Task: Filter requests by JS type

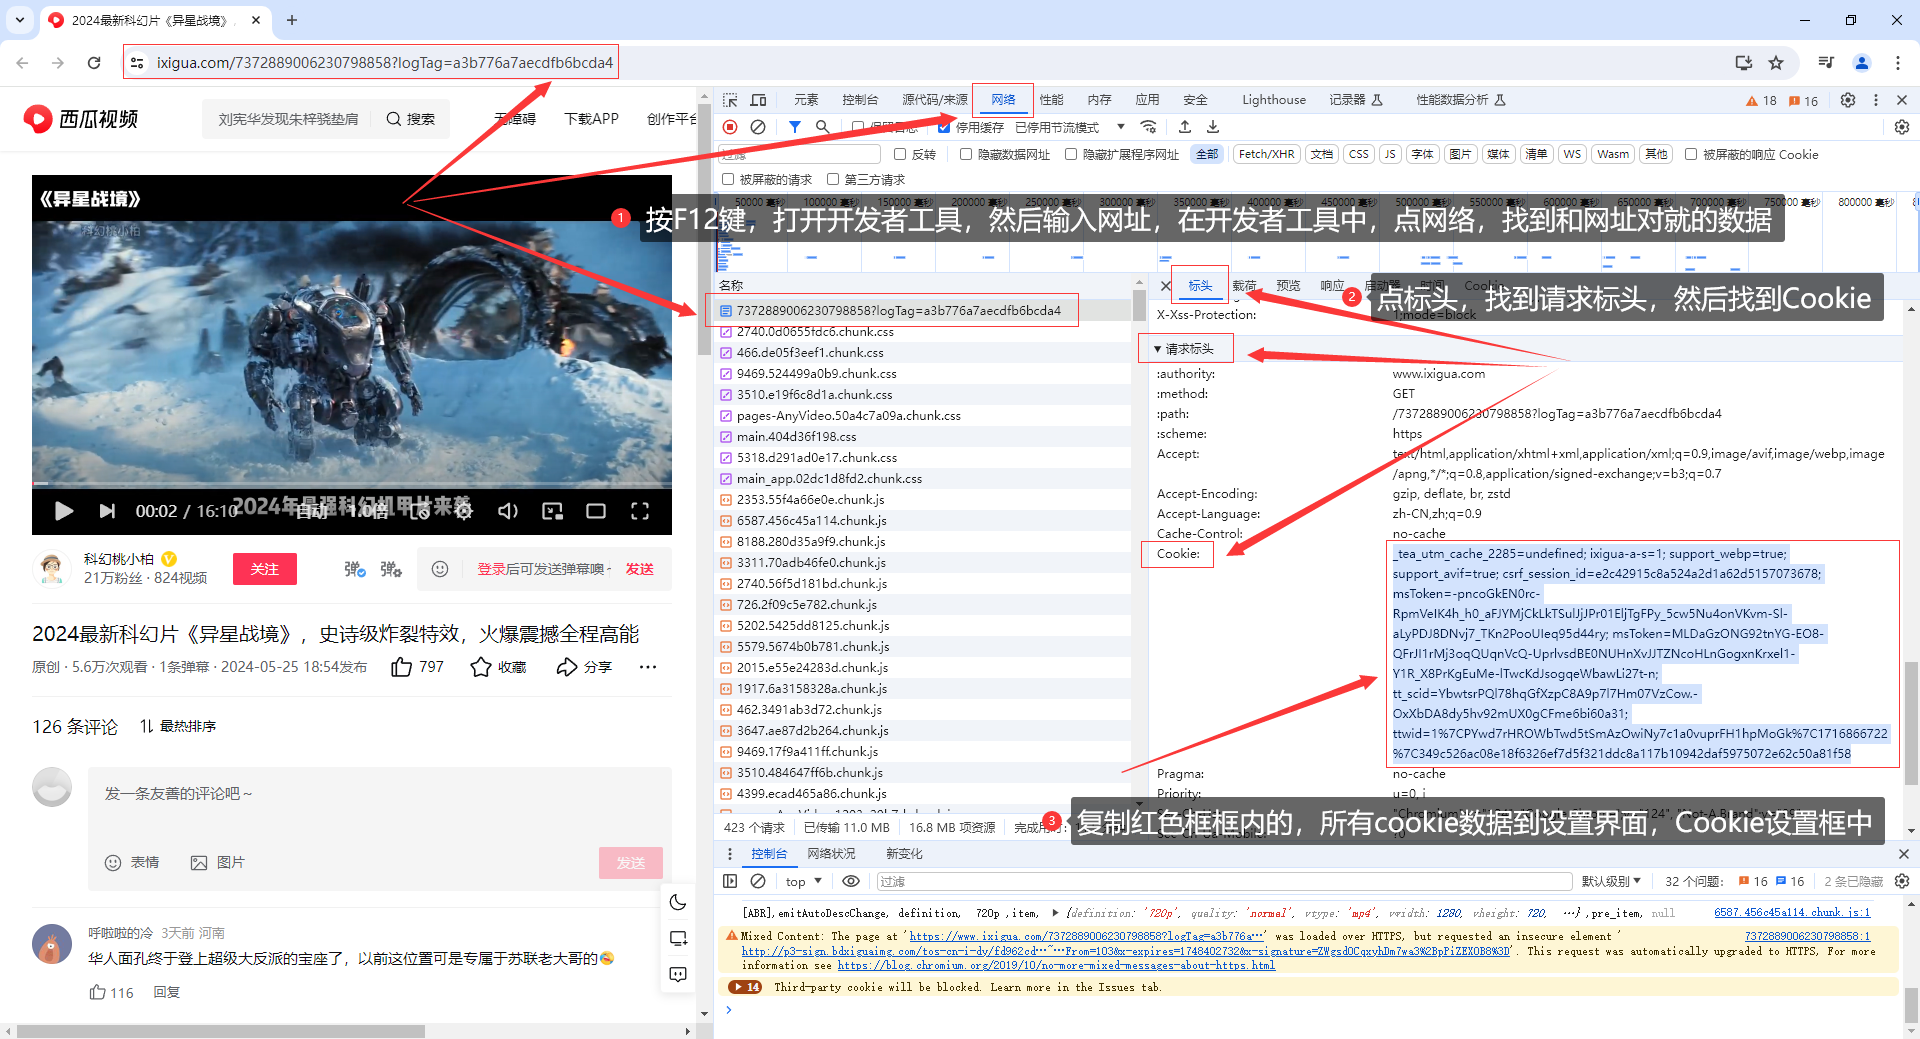Action: coord(1390,154)
